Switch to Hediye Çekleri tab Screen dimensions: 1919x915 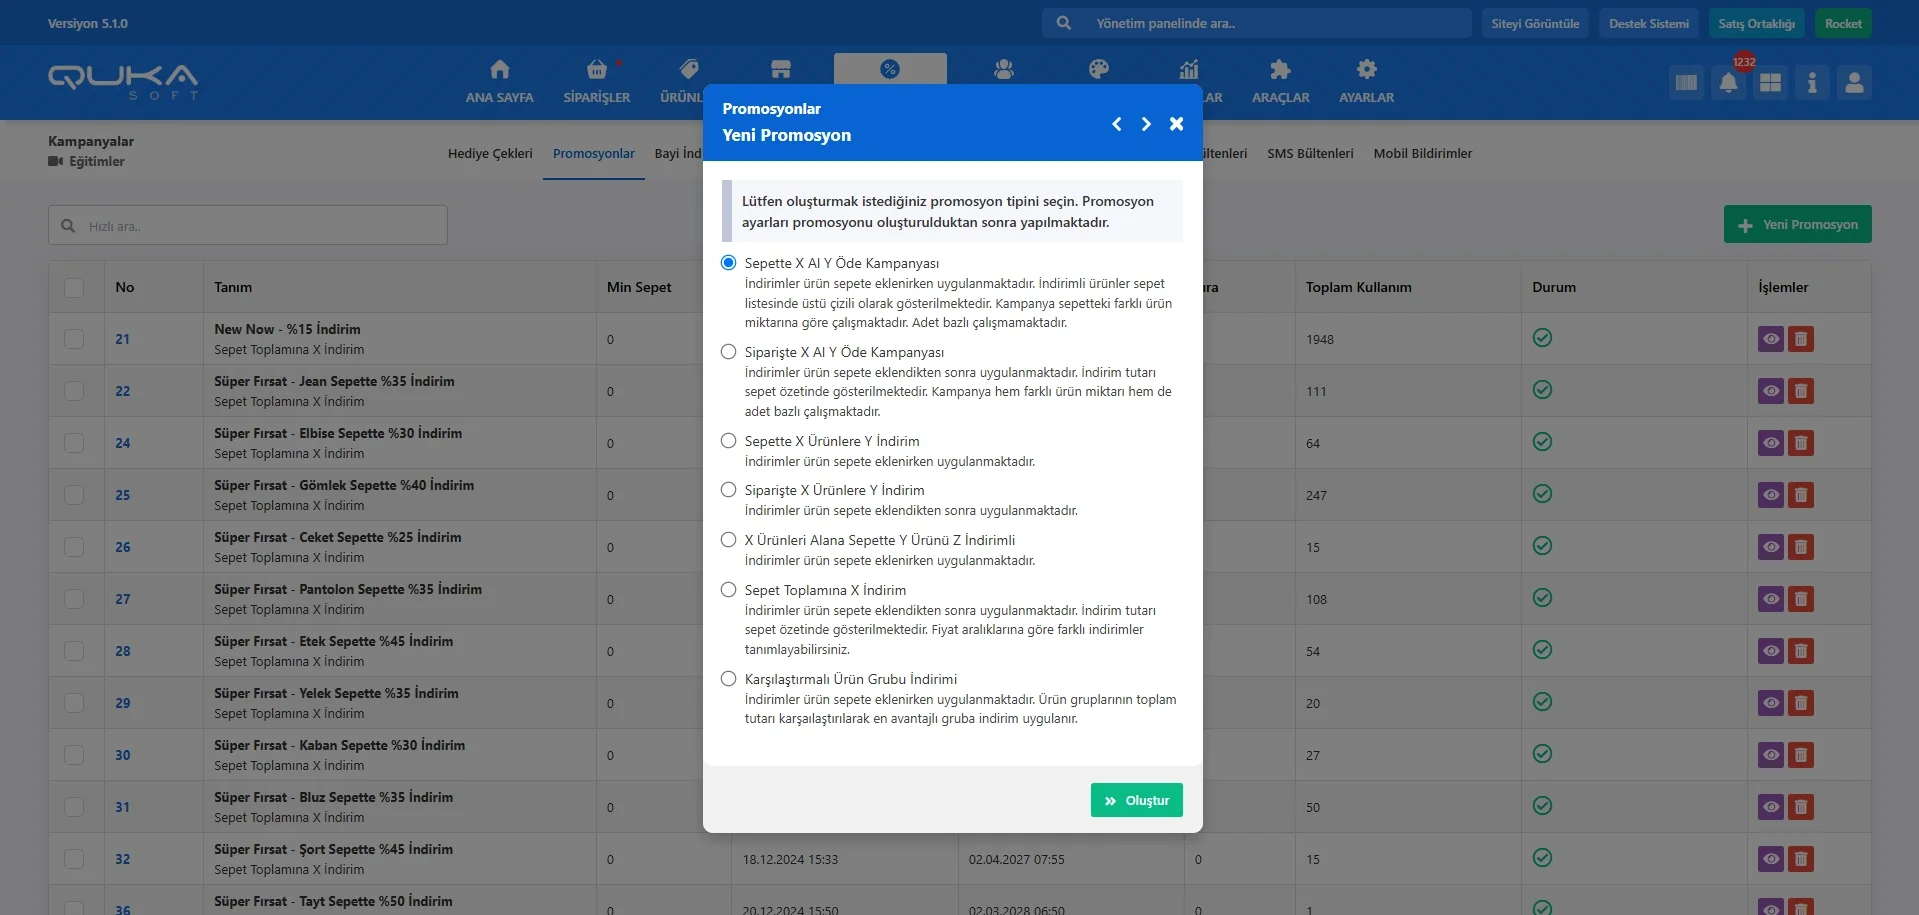point(490,154)
